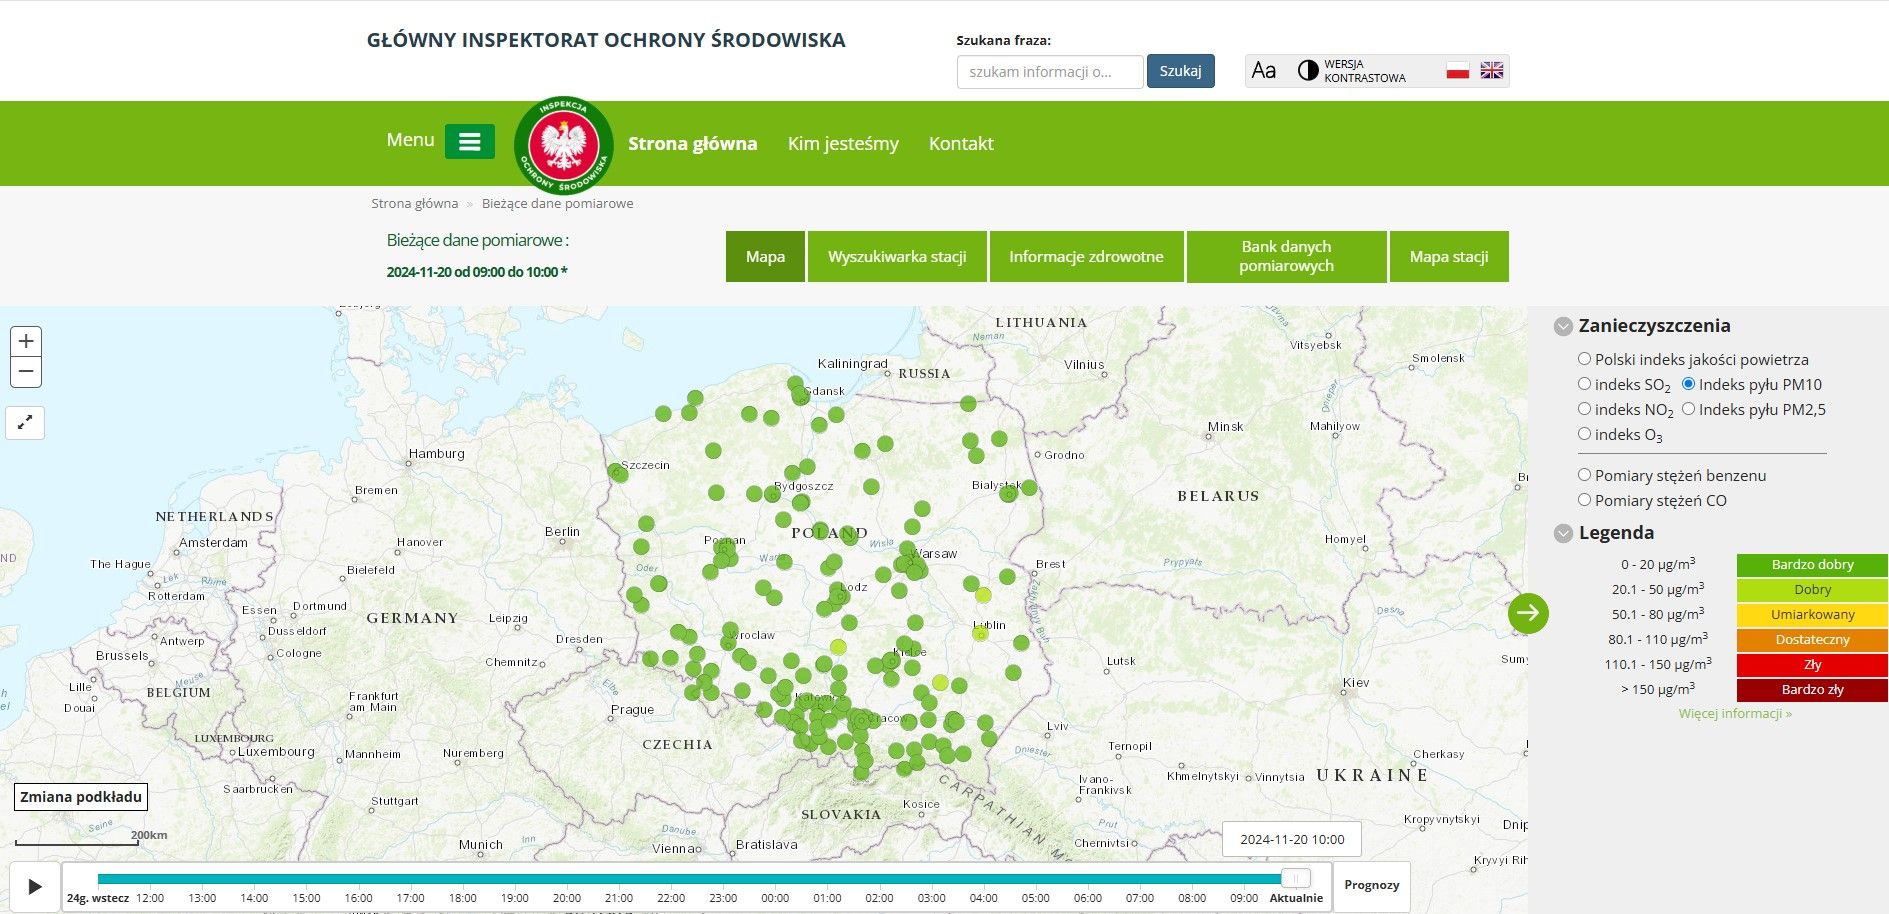
Task: Open Więcej informacji link
Action: pyautogui.click(x=1736, y=713)
